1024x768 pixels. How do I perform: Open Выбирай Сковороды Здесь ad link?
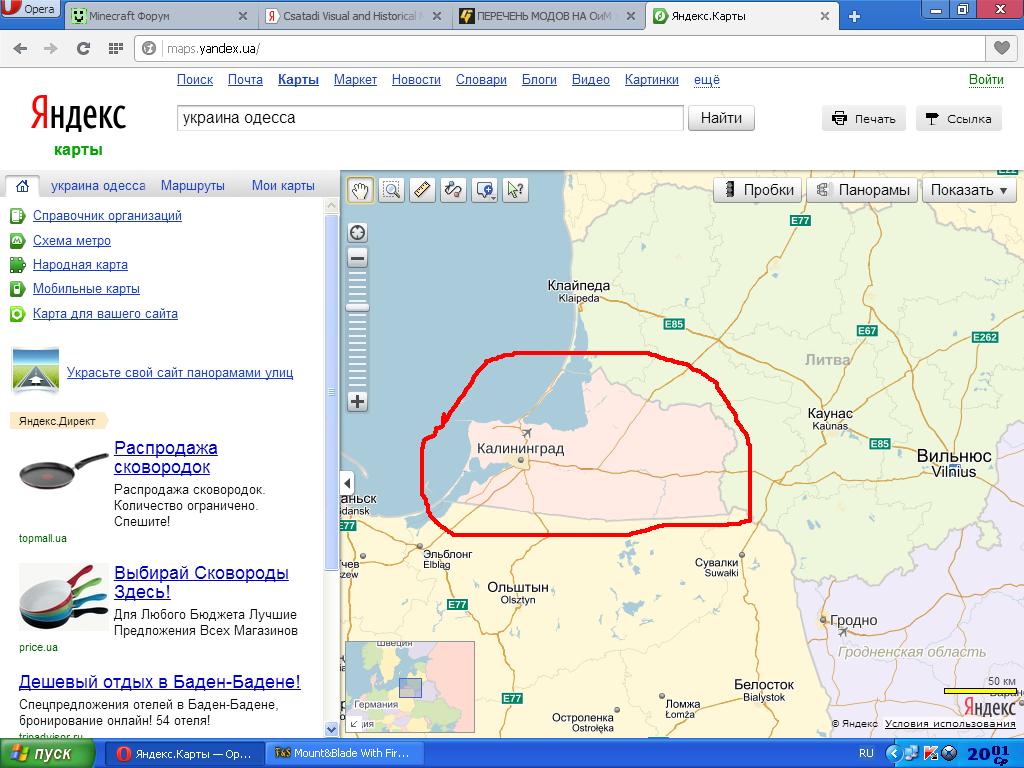click(201, 582)
